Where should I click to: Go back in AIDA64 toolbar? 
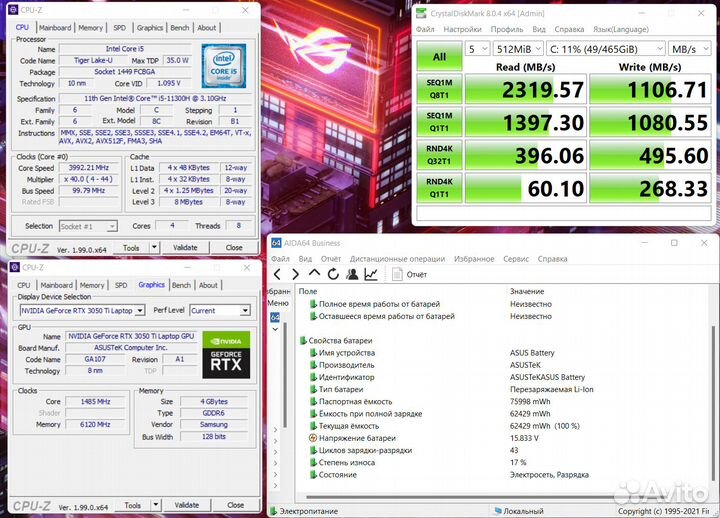[277, 274]
